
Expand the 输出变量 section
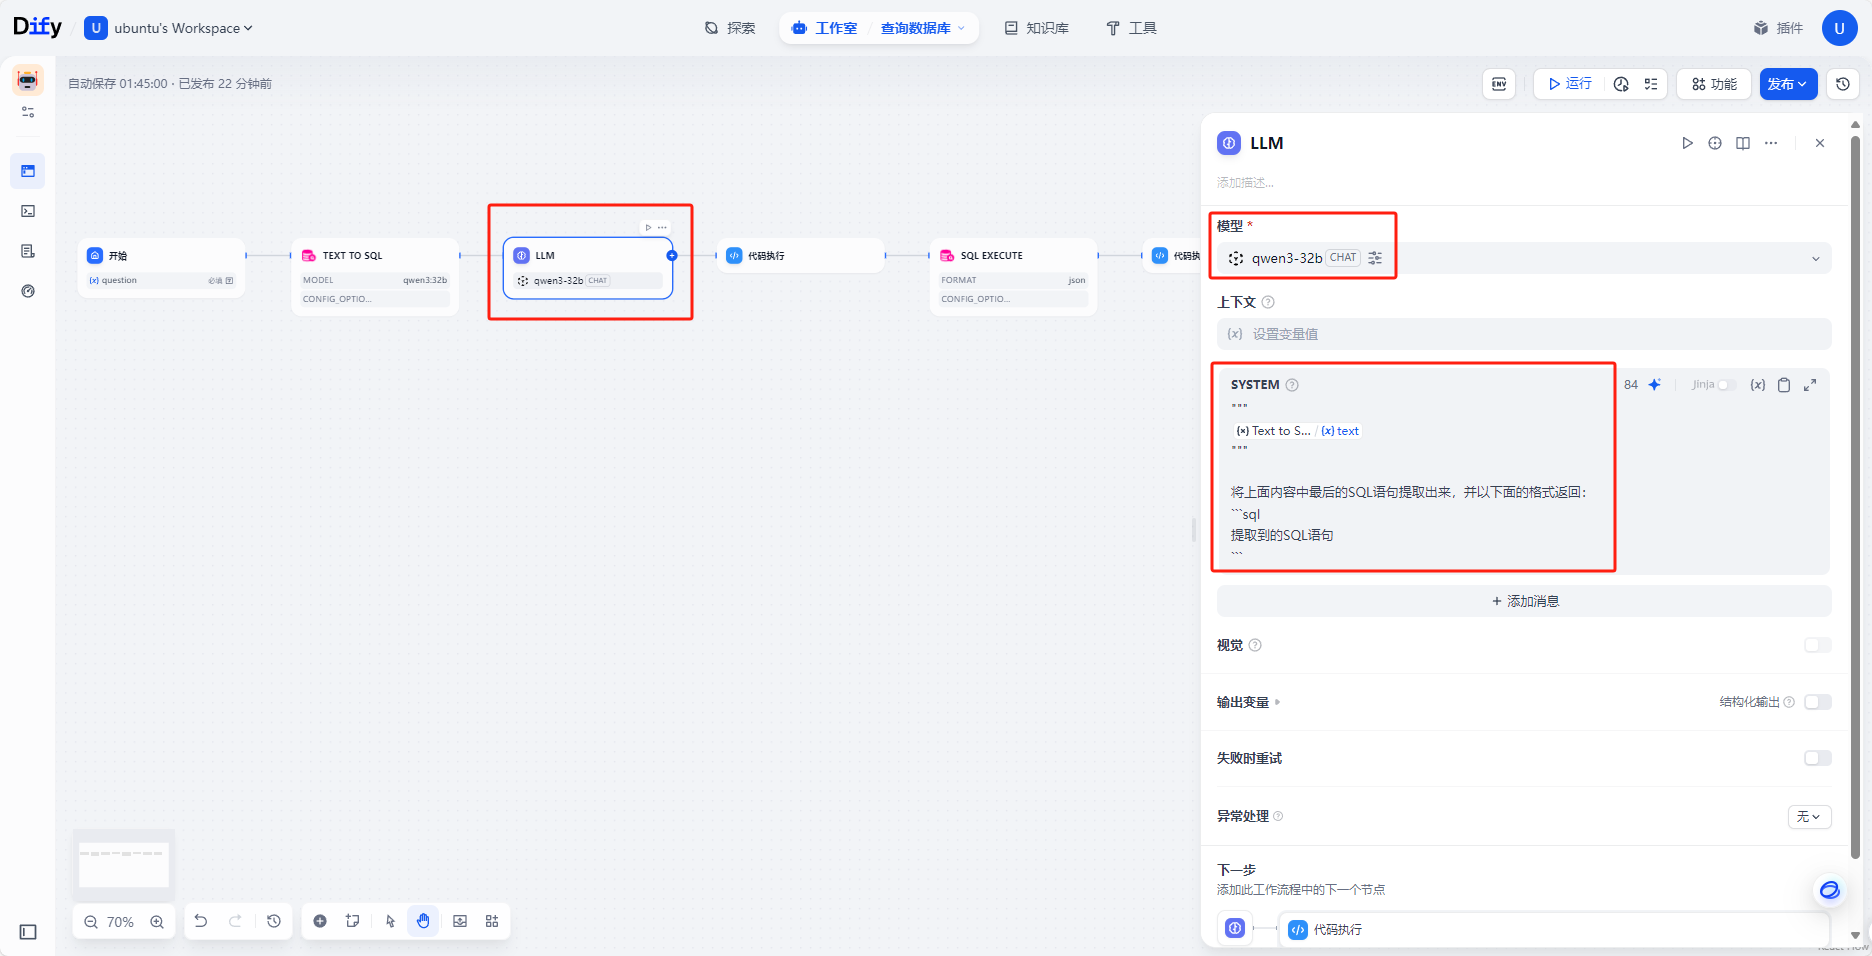(1248, 702)
